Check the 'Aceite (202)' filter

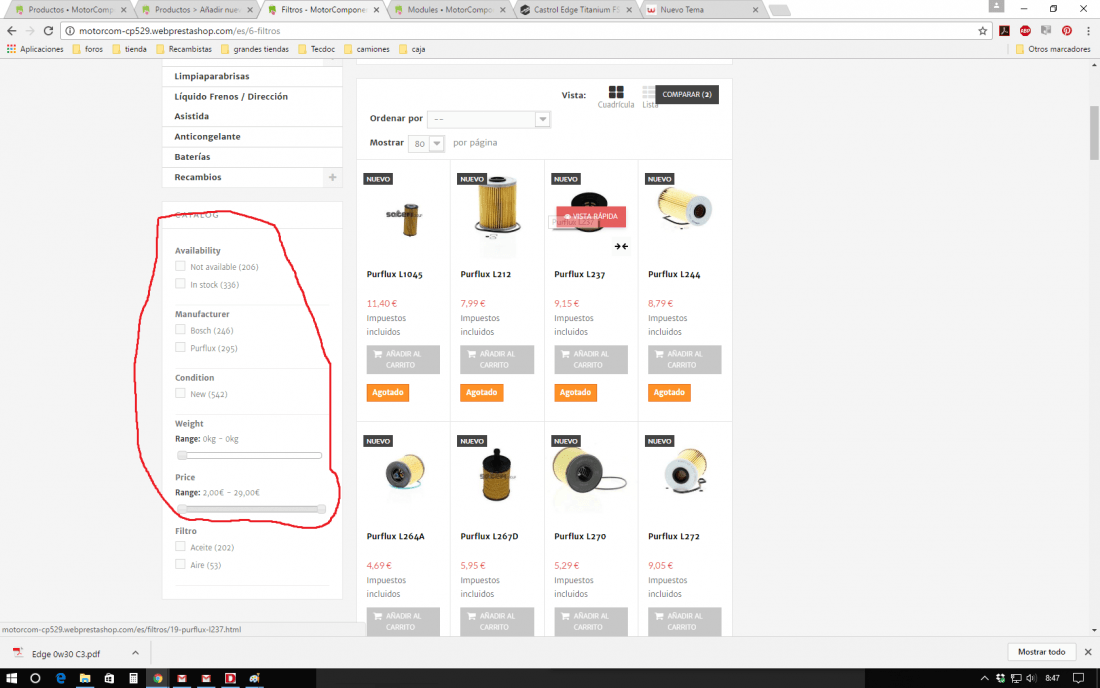[180, 546]
